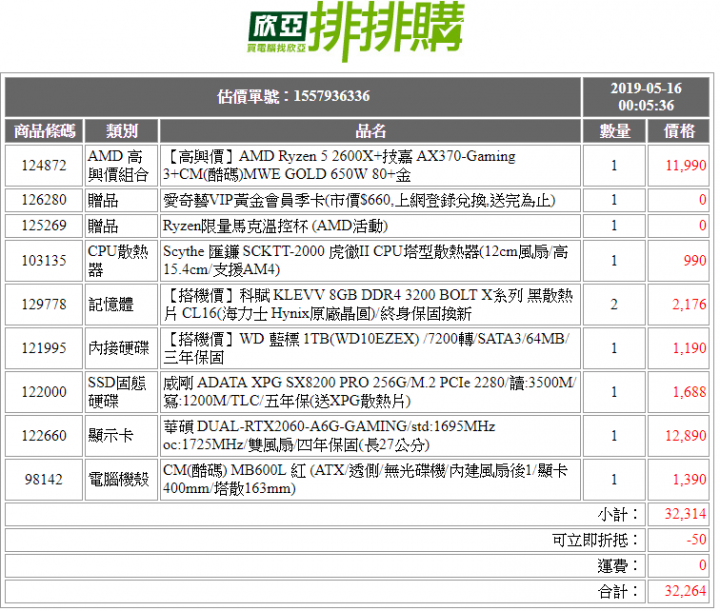Click the 品名 column header
720x611 pixels.
370,131
